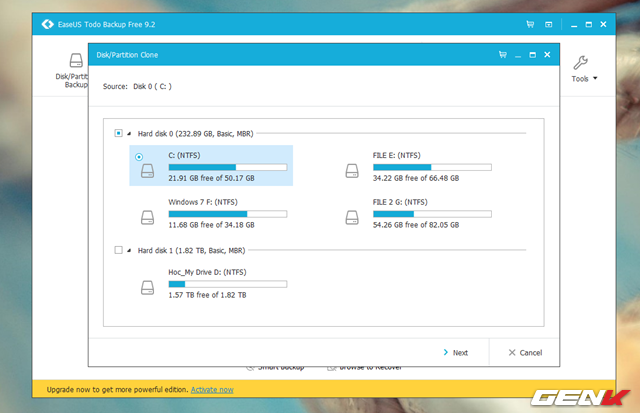The height and width of the screenshot is (413, 640).
Task: Maximize the Disk/Partition Clone dialog
Action: click(x=533, y=55)
